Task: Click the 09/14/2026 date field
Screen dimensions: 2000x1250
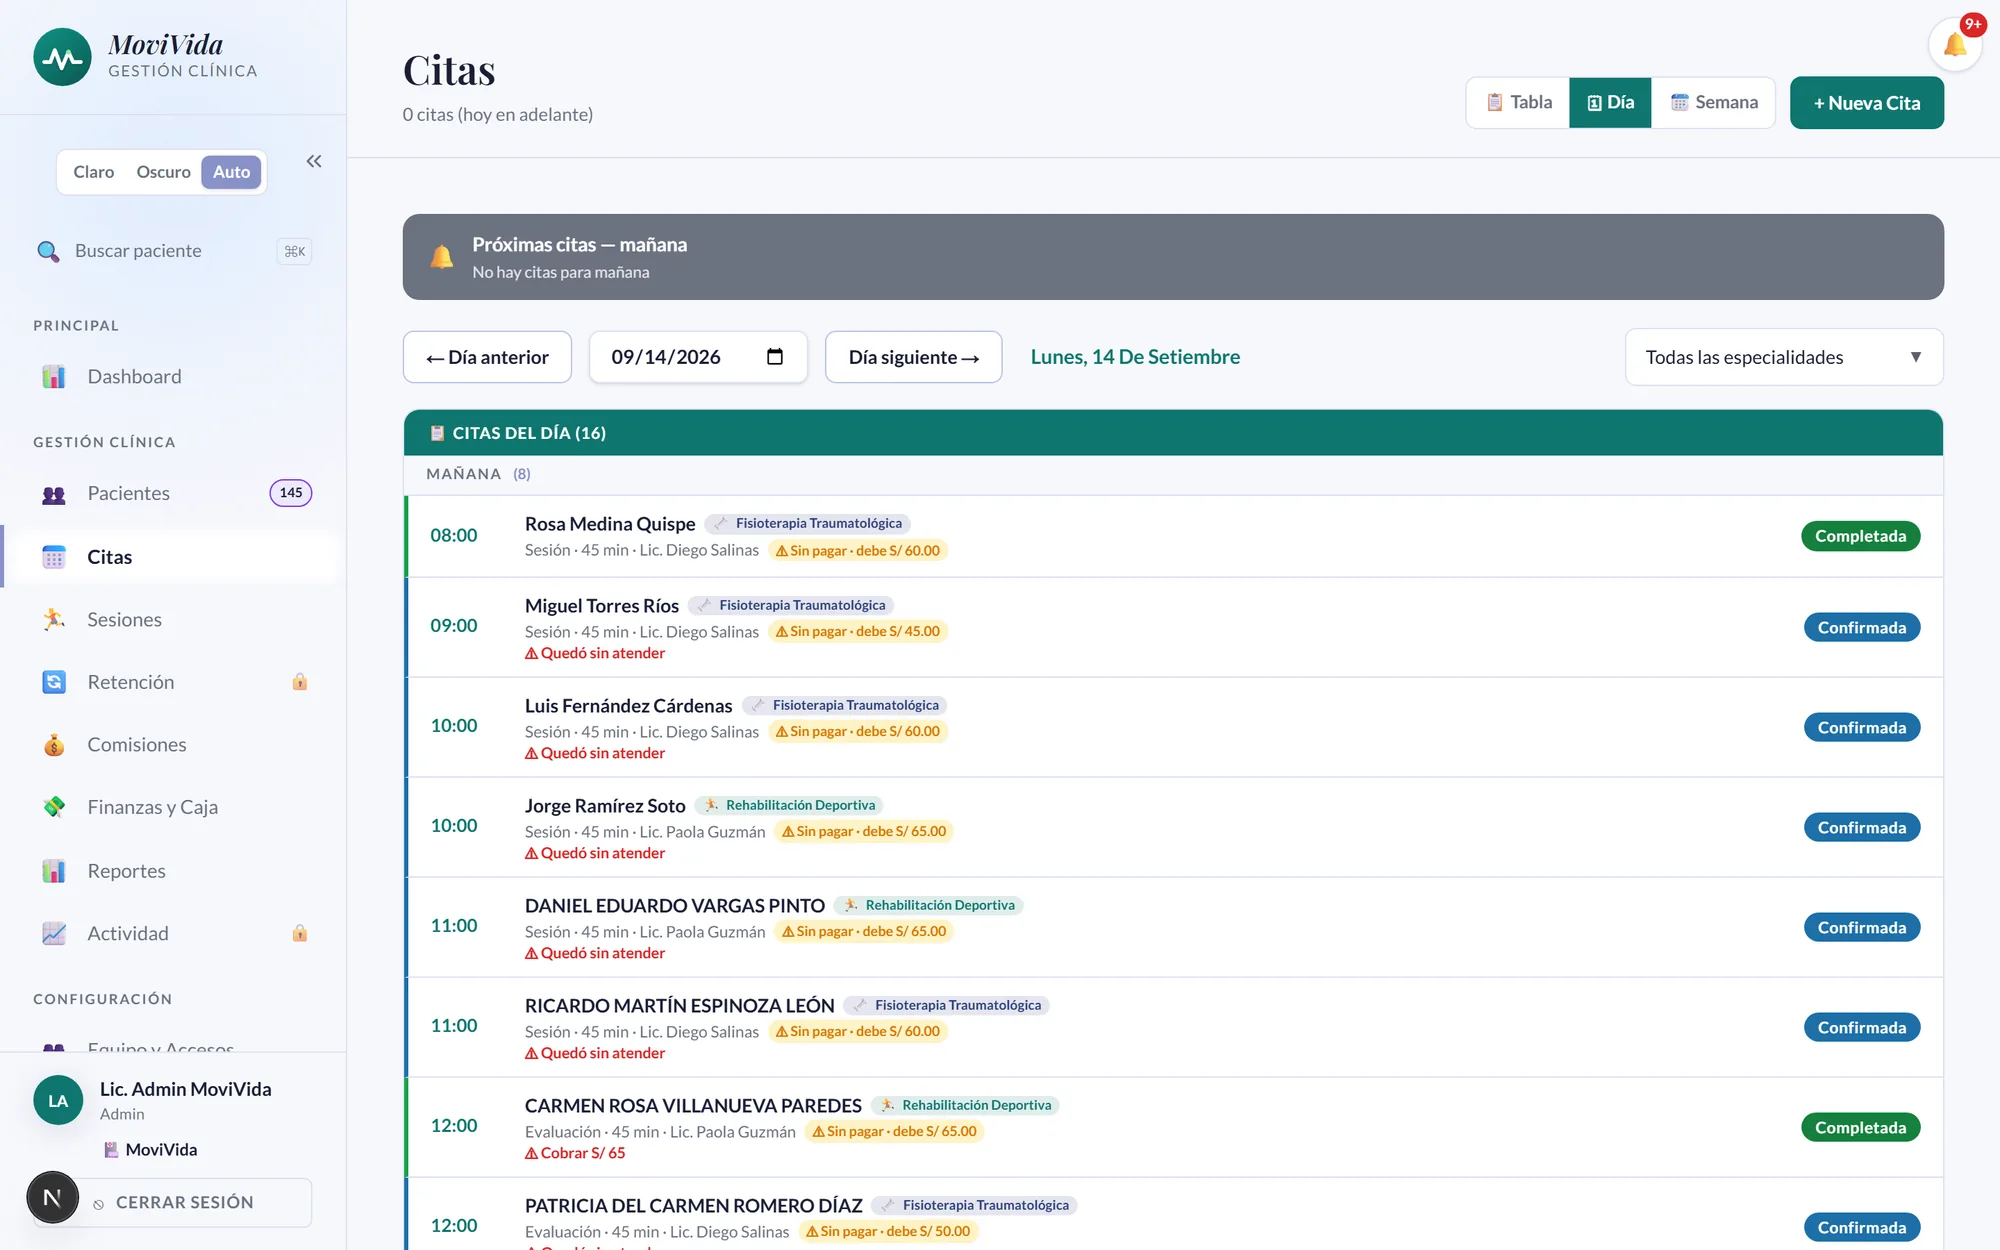Action: click(698, 357)
